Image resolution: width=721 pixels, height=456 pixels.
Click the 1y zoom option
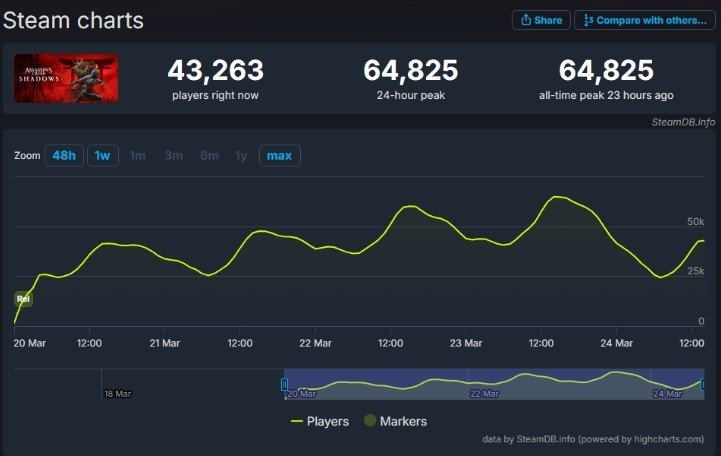point(241,155)
